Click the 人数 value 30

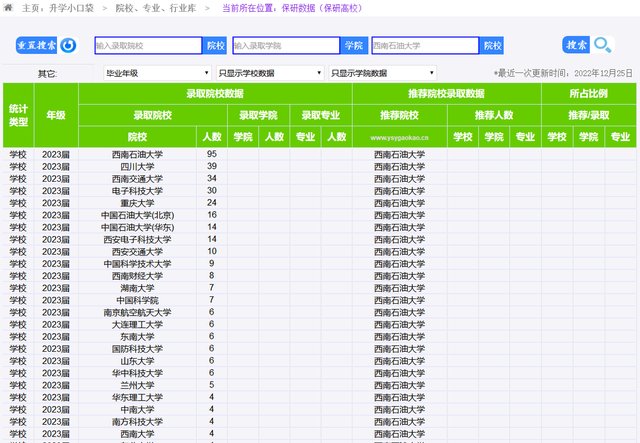point(212,190)
